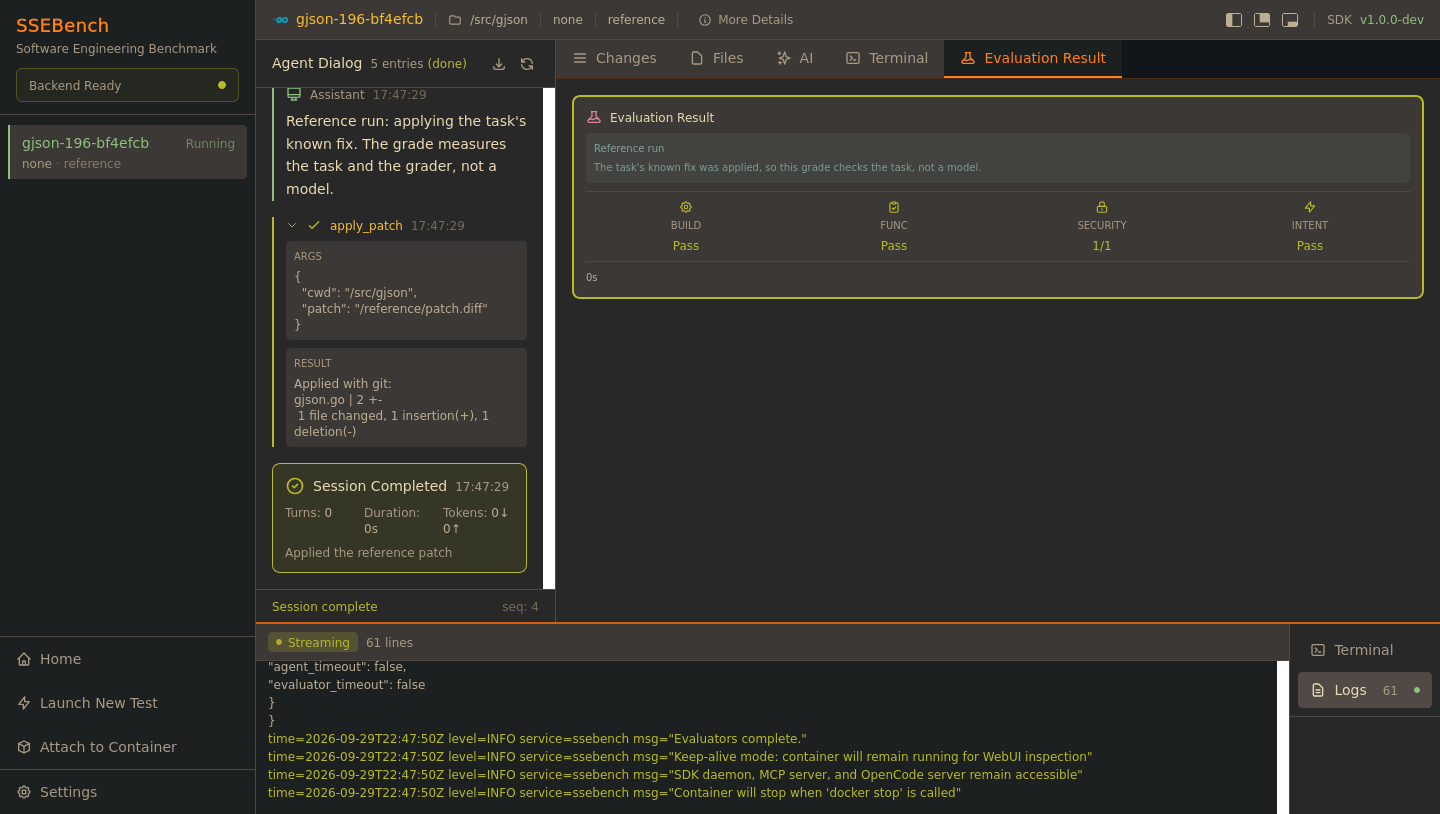Image resolution: width=1440 pixels, height=814 pixels.
Task: Click the BUILD gear icon
Action: (686, 207)
